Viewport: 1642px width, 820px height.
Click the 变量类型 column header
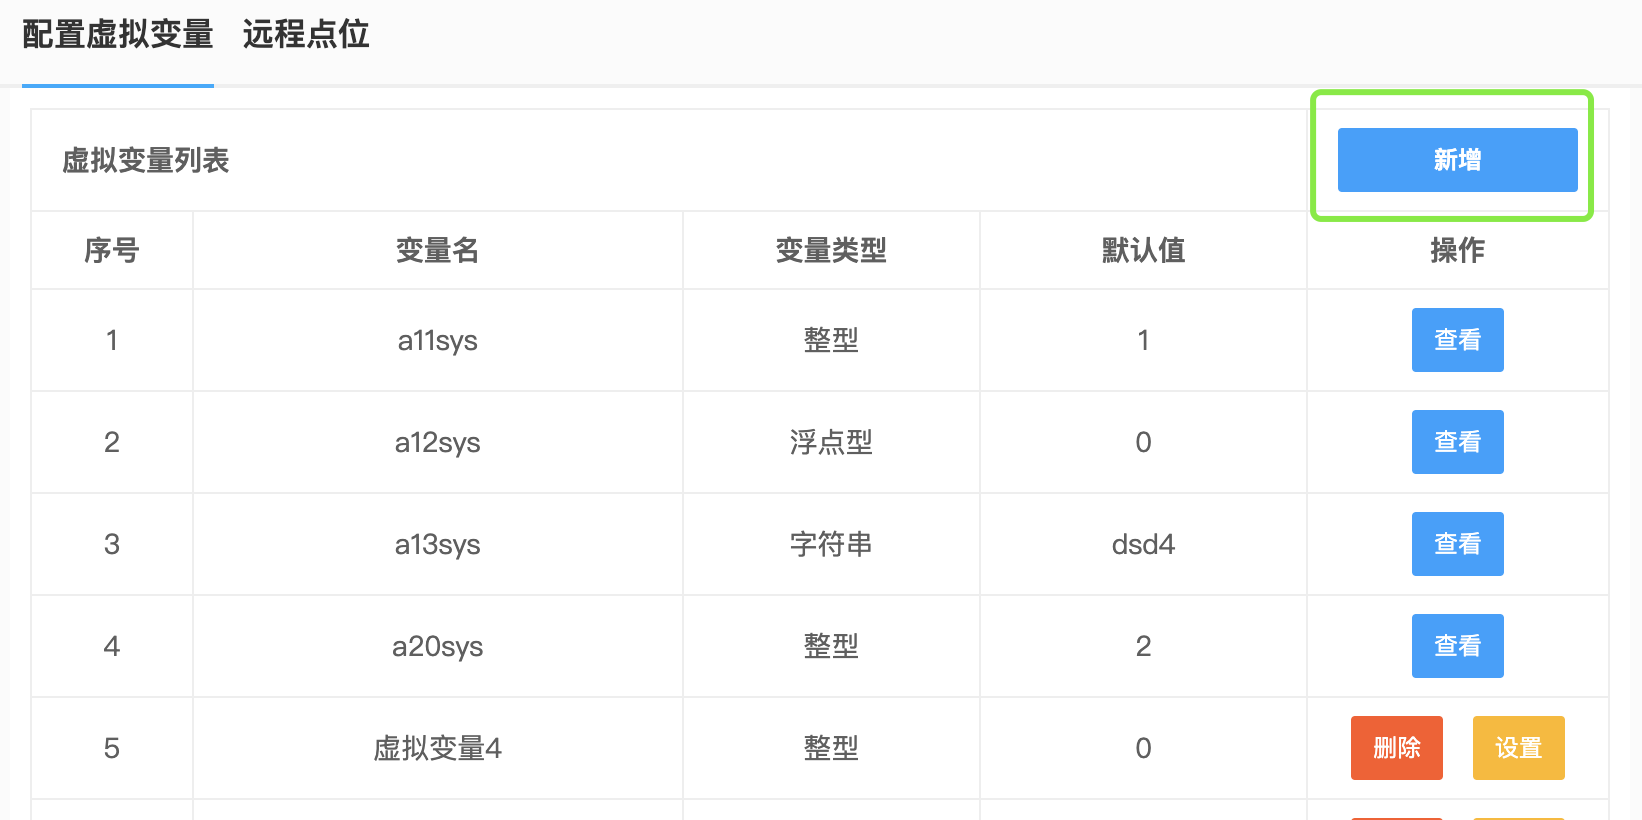pyautogui.click(x=831, y=250)
